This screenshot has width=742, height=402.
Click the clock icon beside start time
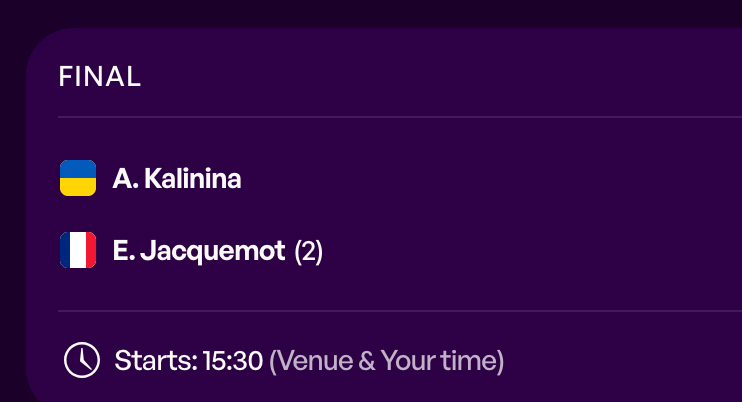(x=82, y=360)
